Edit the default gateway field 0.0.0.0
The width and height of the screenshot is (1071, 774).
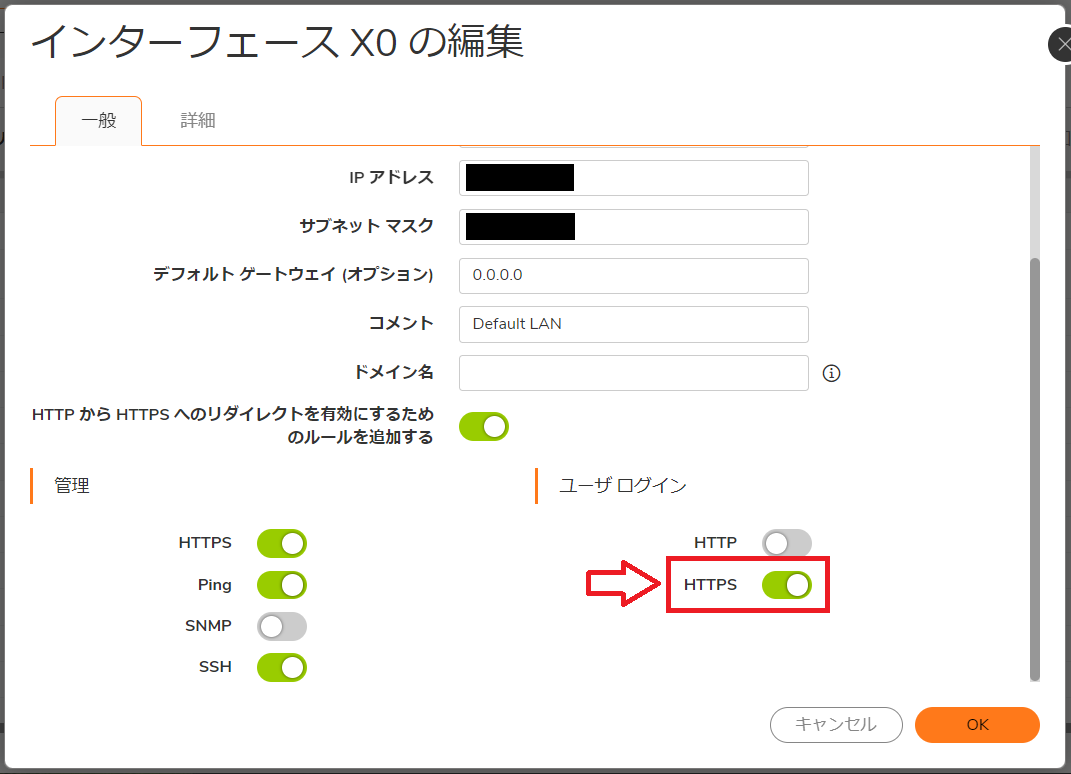[x=633, y=275]
